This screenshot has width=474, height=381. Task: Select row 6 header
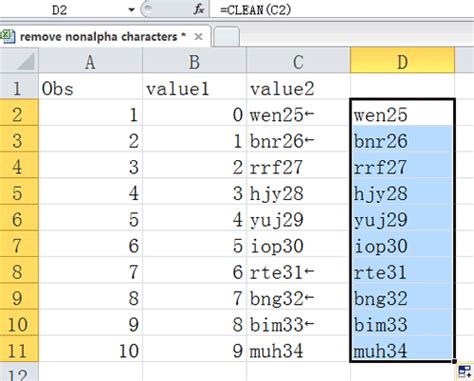coord(19,218)
